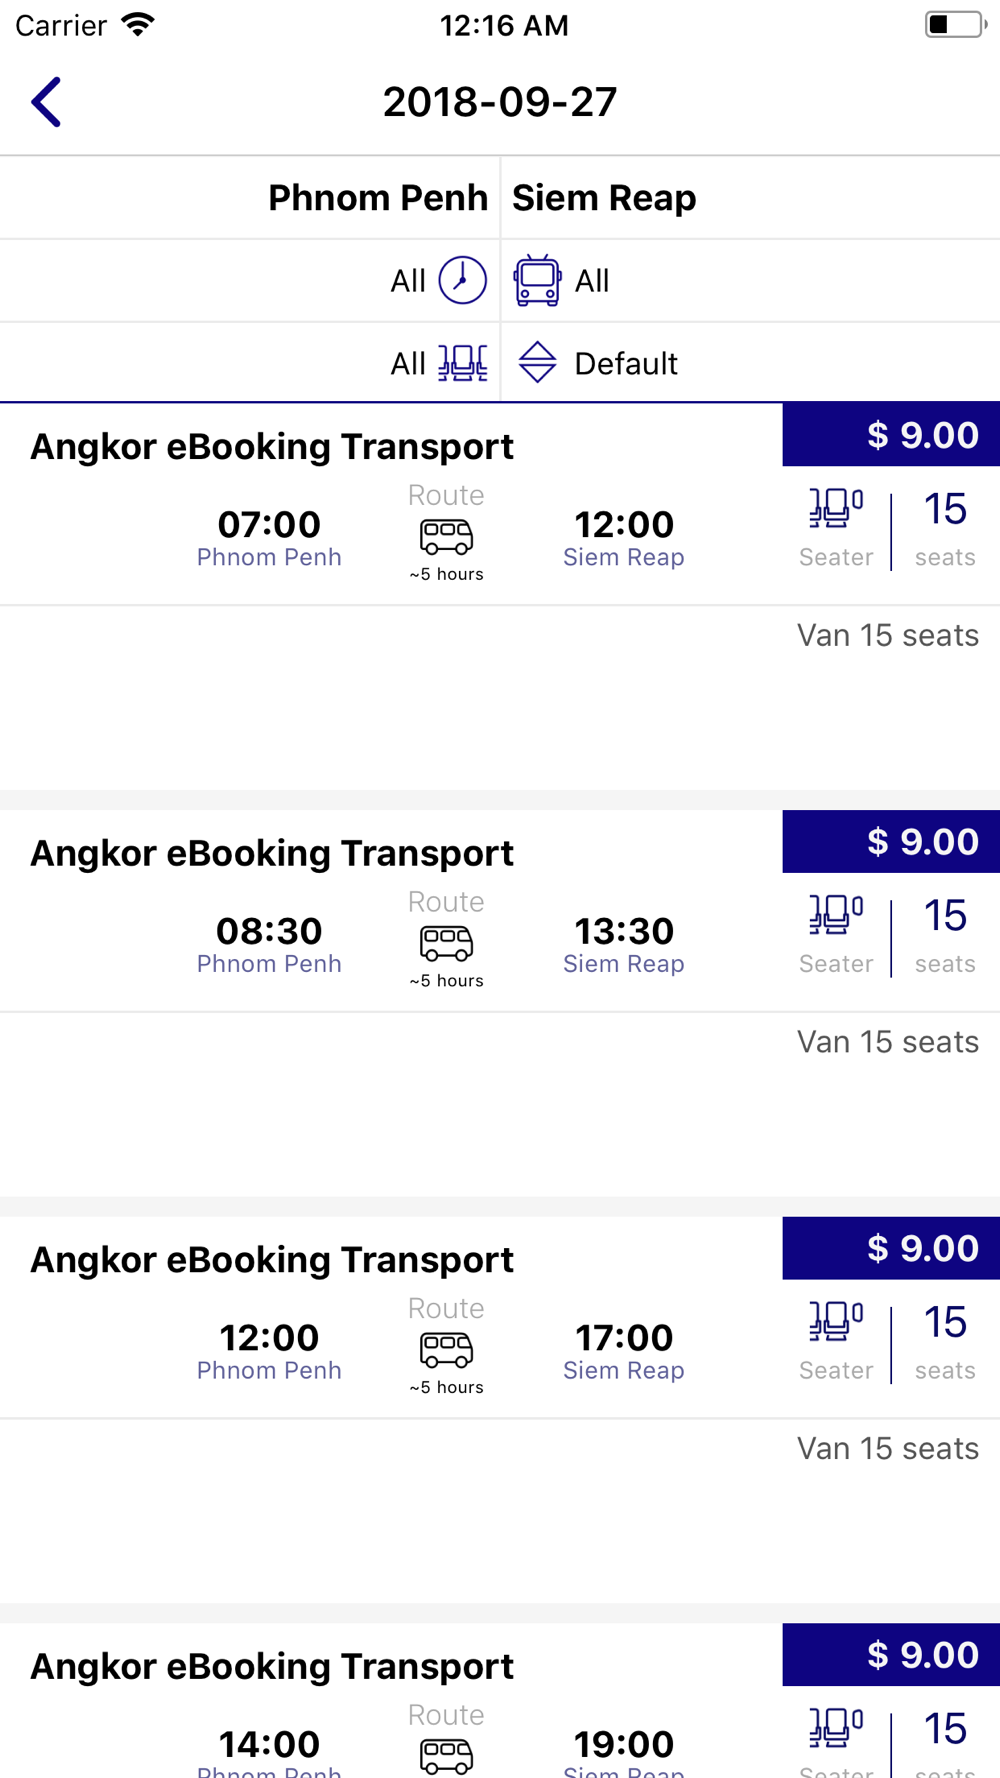The image size is (1000, 1778).
Task: Open the departure time clock filter
Action: pyautogui.click(x=462, y=280)
